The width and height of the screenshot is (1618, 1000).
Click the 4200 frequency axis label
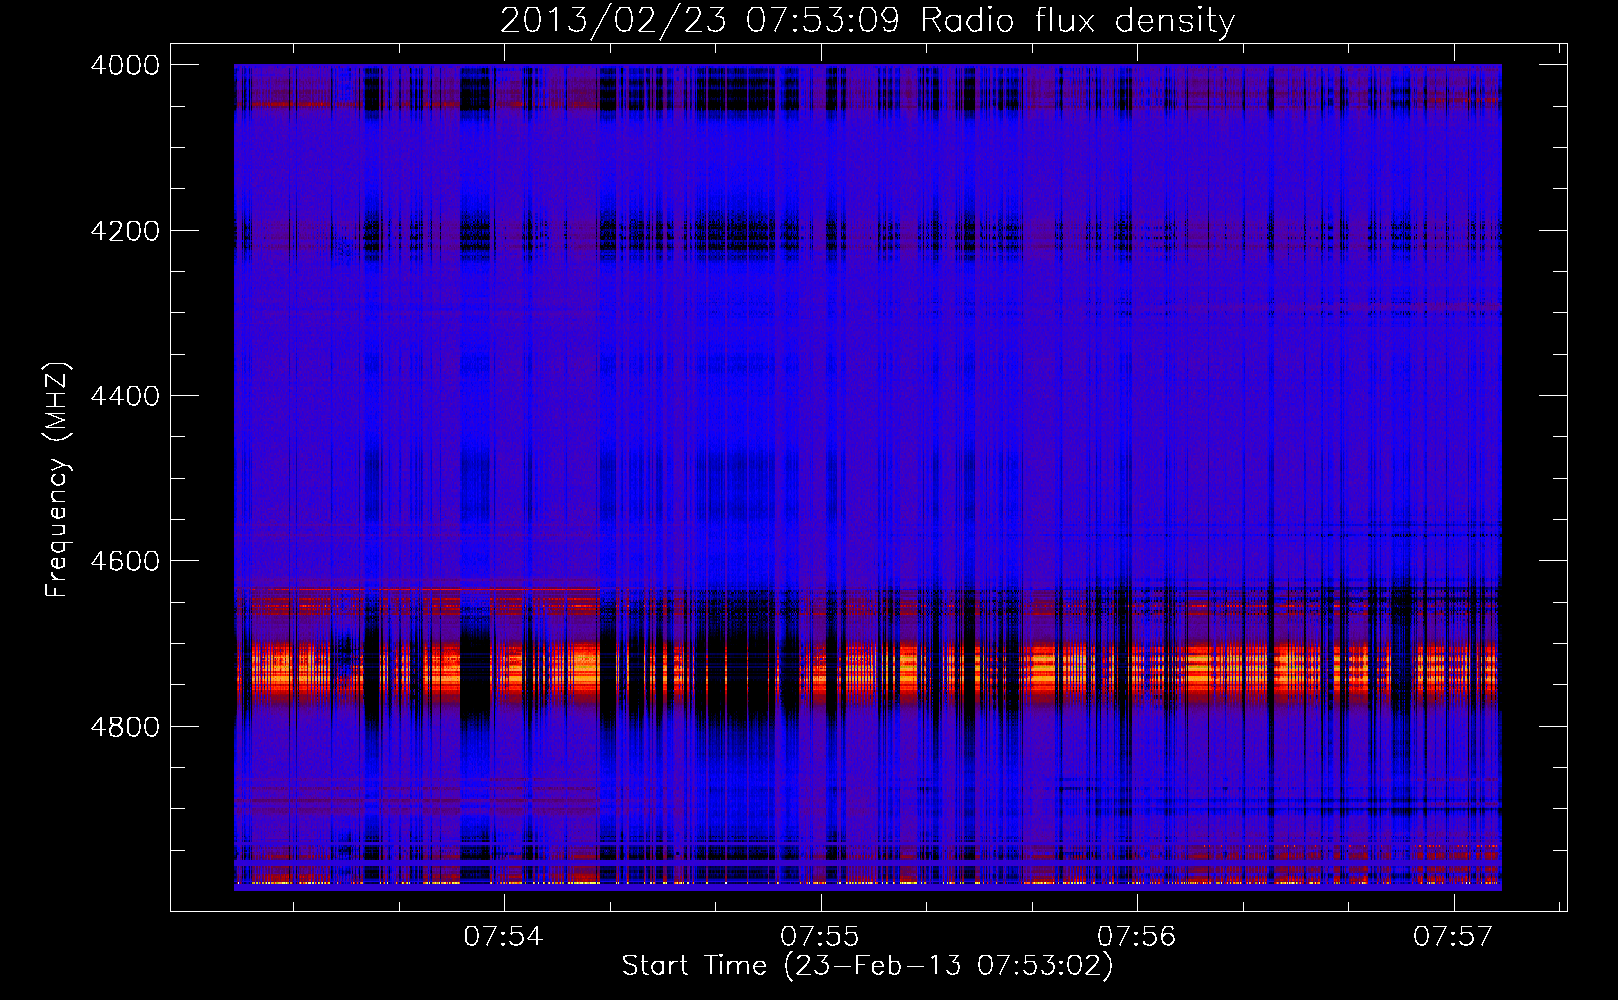tap(125, 231)
